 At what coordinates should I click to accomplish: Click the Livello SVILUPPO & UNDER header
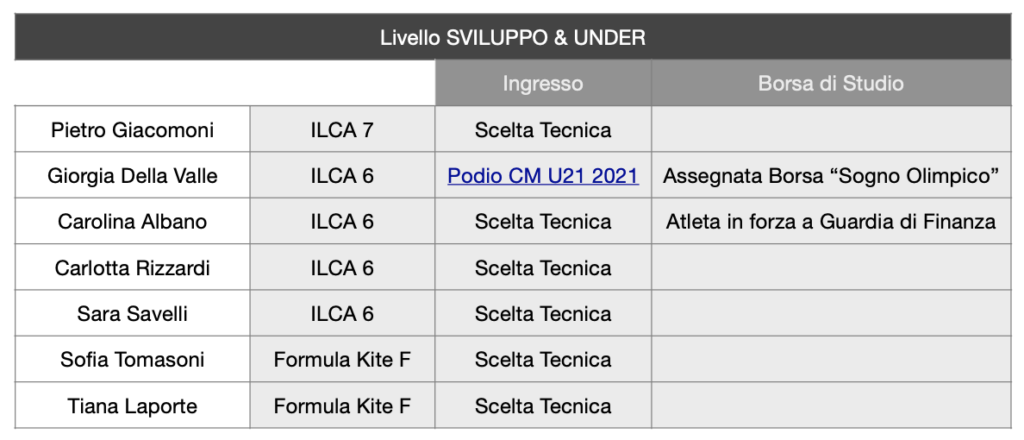[x=512, y=38]
